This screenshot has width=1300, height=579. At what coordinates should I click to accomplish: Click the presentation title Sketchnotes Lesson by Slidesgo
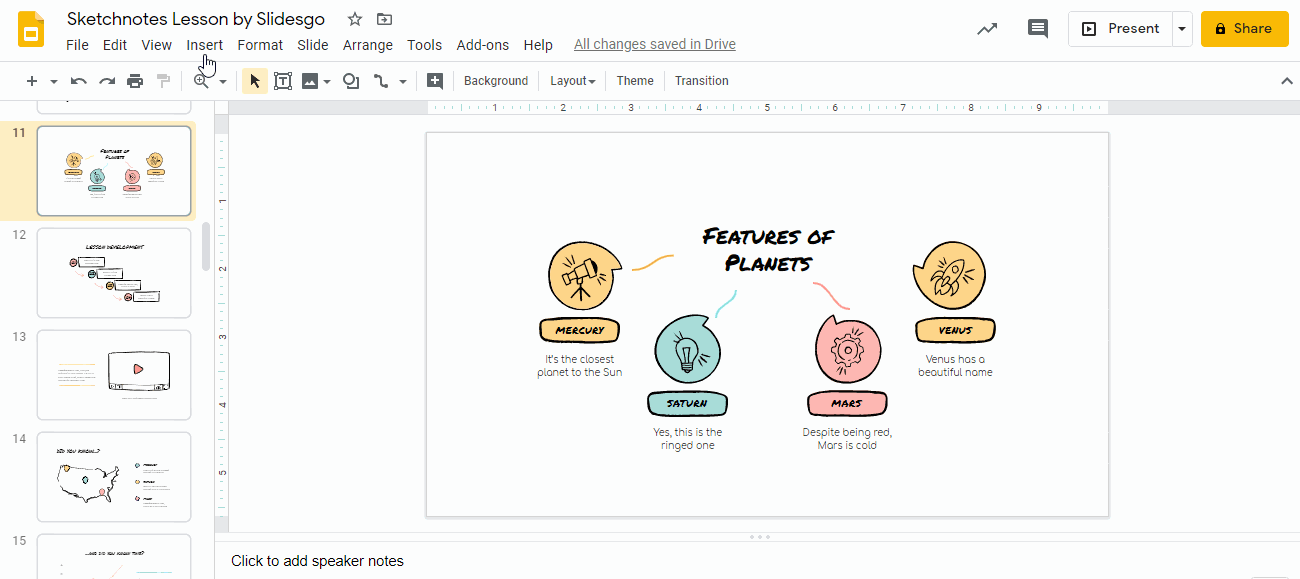pos(196,19)
